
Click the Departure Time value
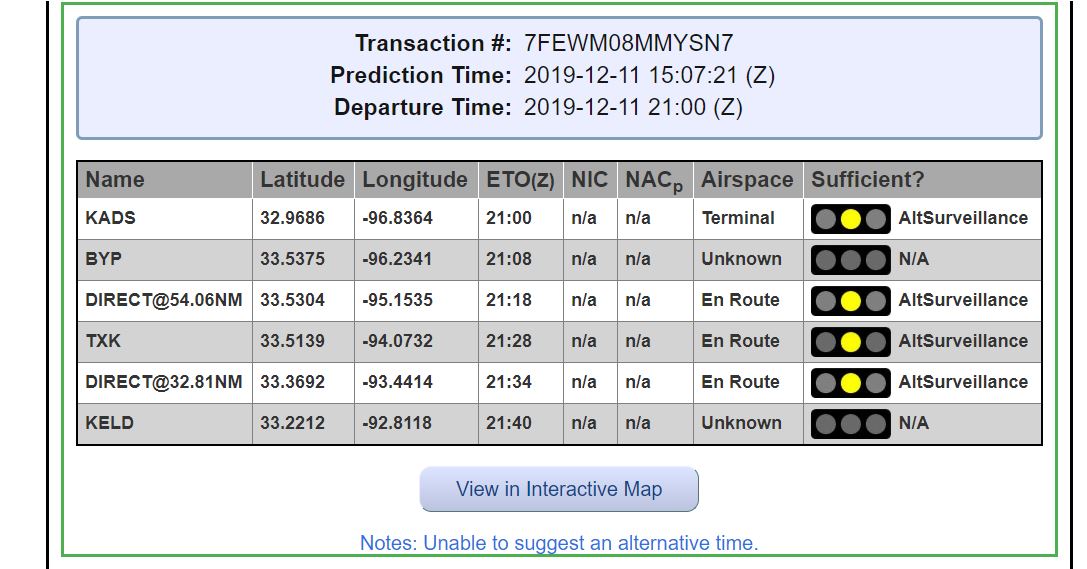tap(633, 108)
